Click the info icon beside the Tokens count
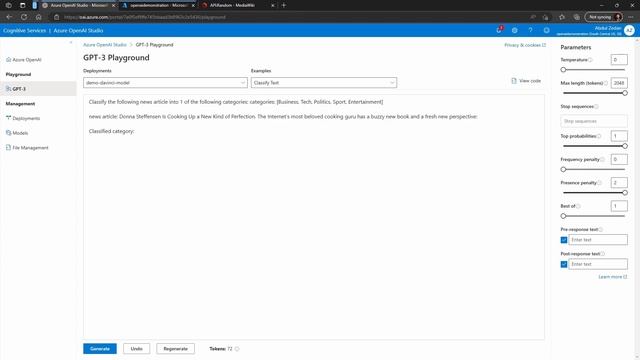Screen dimensions: 640x360 point(237,349)
